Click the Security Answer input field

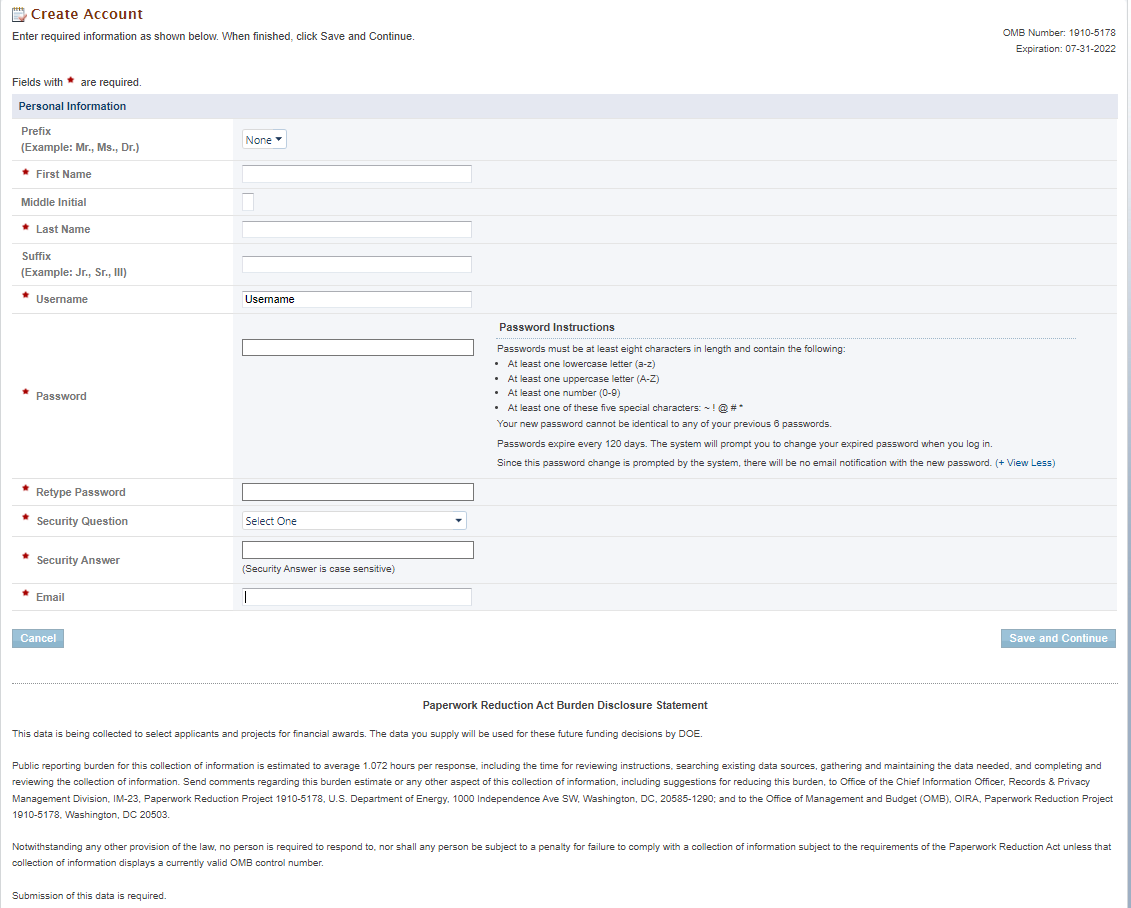coord(358,550)
